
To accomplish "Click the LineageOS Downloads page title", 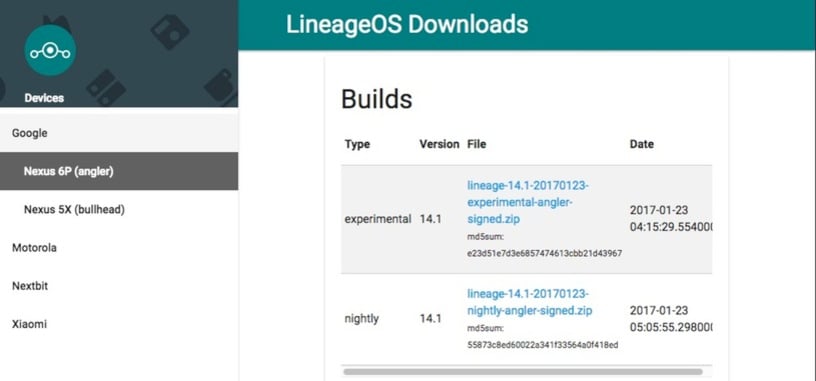I will pos(407,24).
